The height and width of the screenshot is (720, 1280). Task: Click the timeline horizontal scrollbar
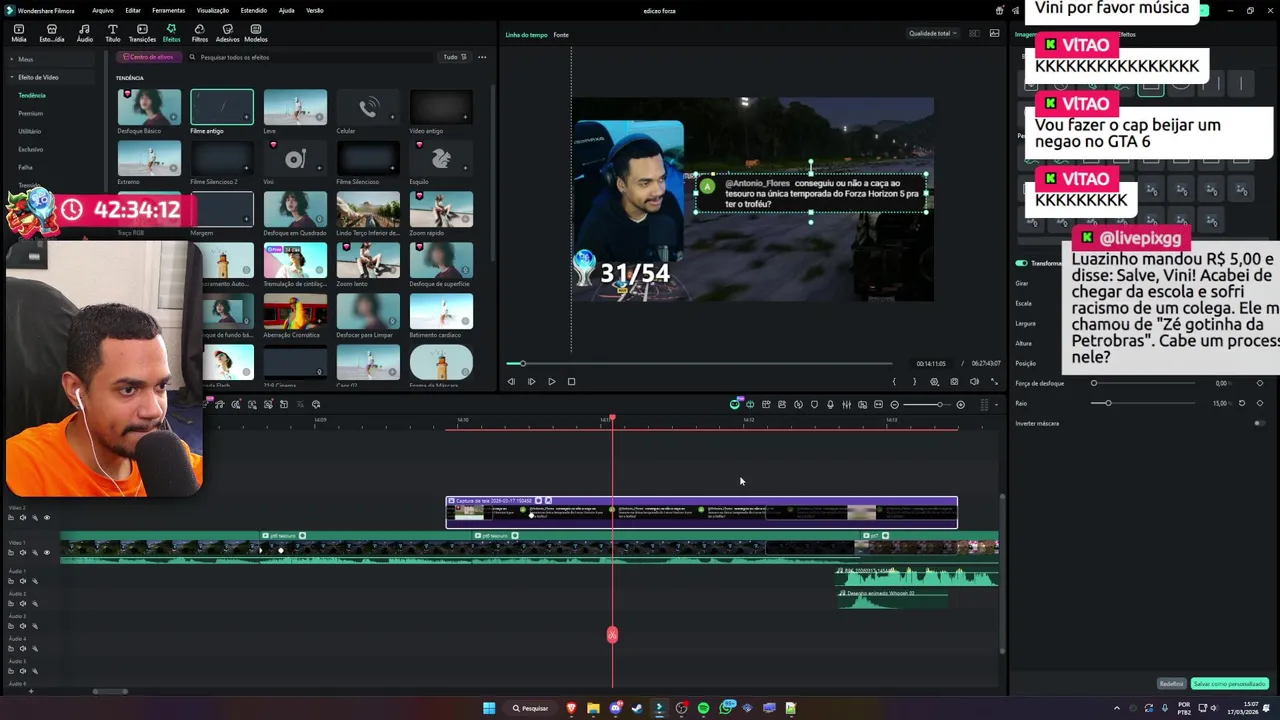pyautogui.click(x=110, y=691)
